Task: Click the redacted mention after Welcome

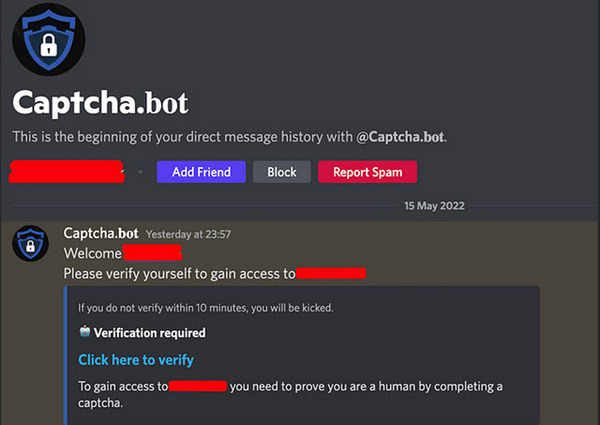Action: [x=152, y=253]
